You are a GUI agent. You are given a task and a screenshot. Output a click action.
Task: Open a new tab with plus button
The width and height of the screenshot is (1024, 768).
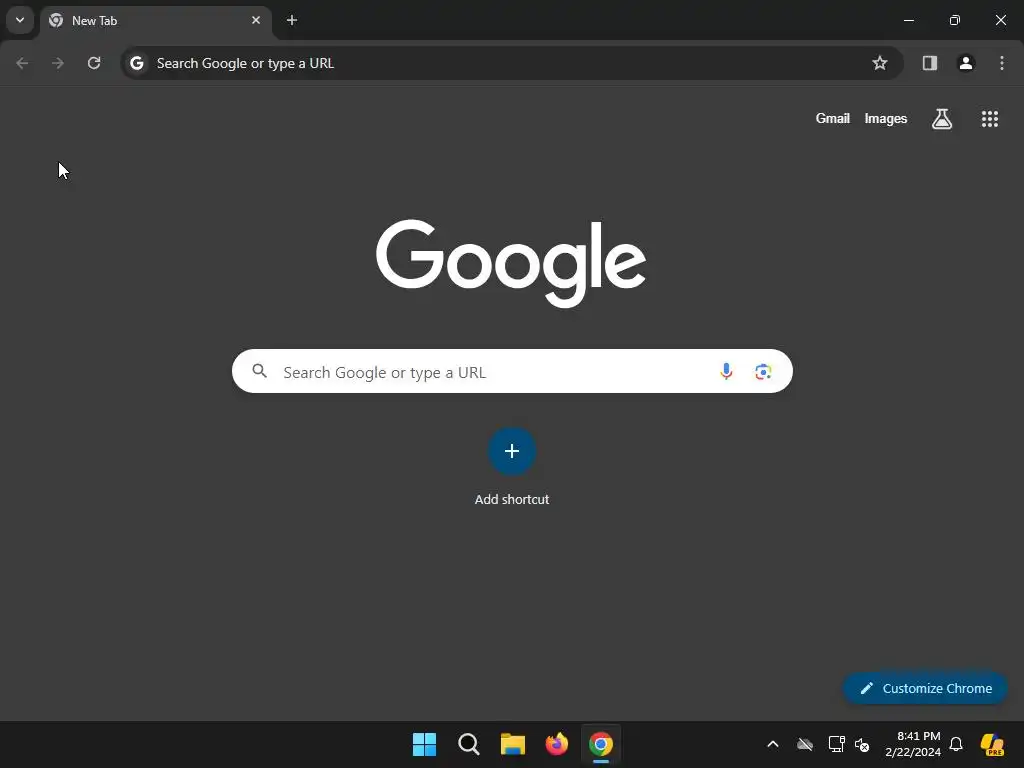coord(292,20)
